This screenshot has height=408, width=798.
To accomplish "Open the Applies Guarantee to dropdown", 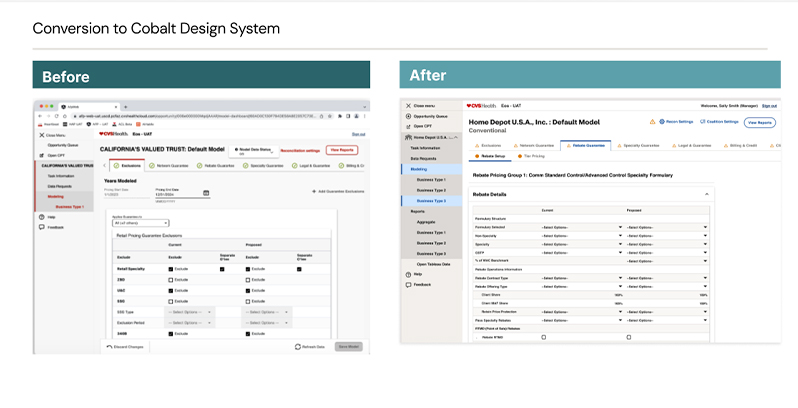I will tap(140, 223).
